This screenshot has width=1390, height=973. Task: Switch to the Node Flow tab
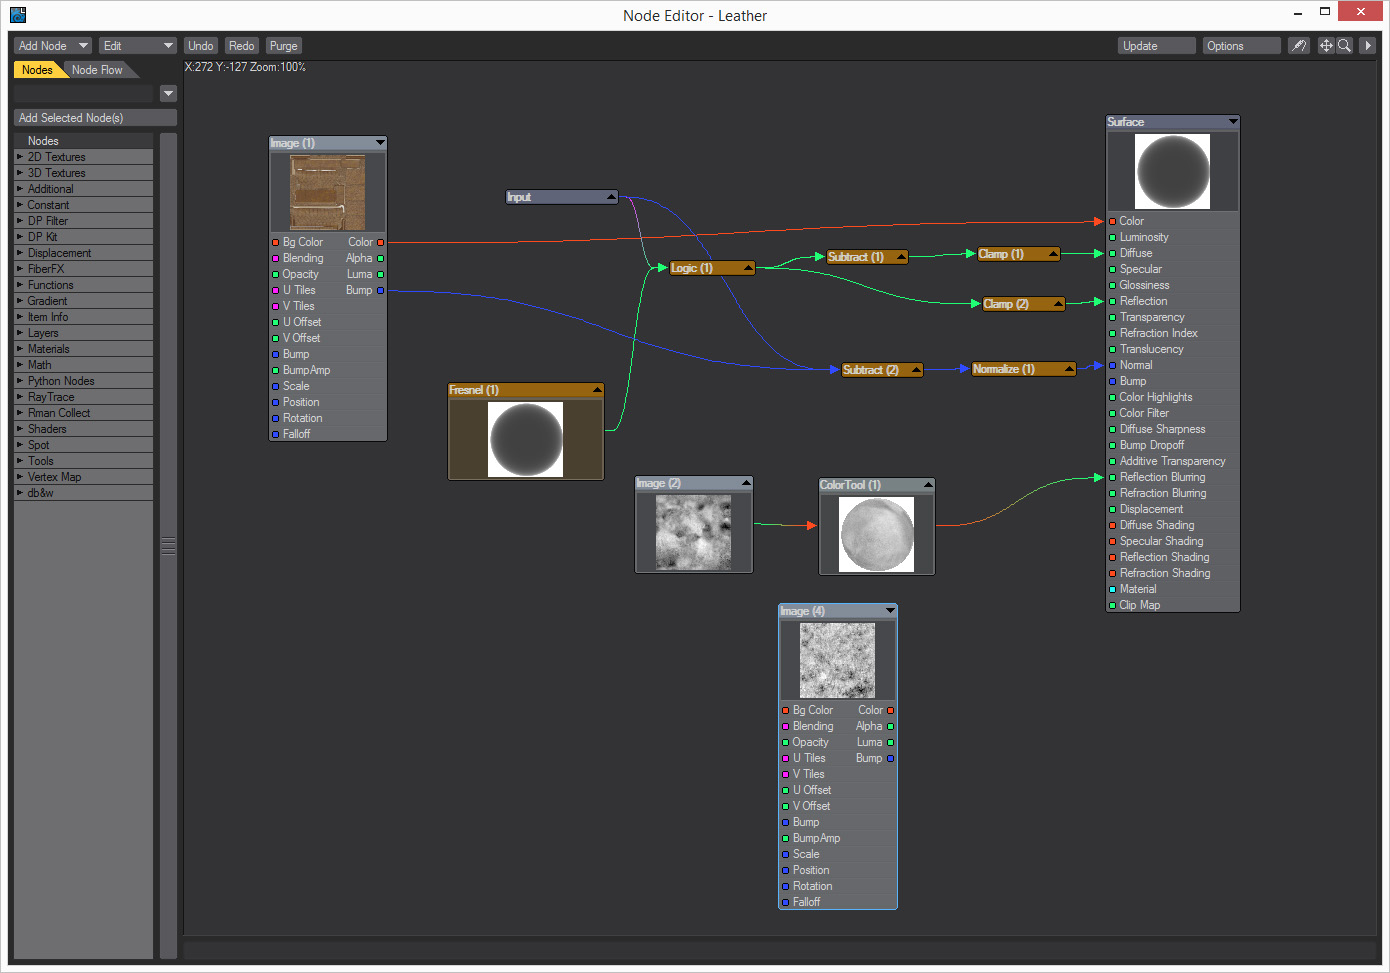tap(97, 70)
